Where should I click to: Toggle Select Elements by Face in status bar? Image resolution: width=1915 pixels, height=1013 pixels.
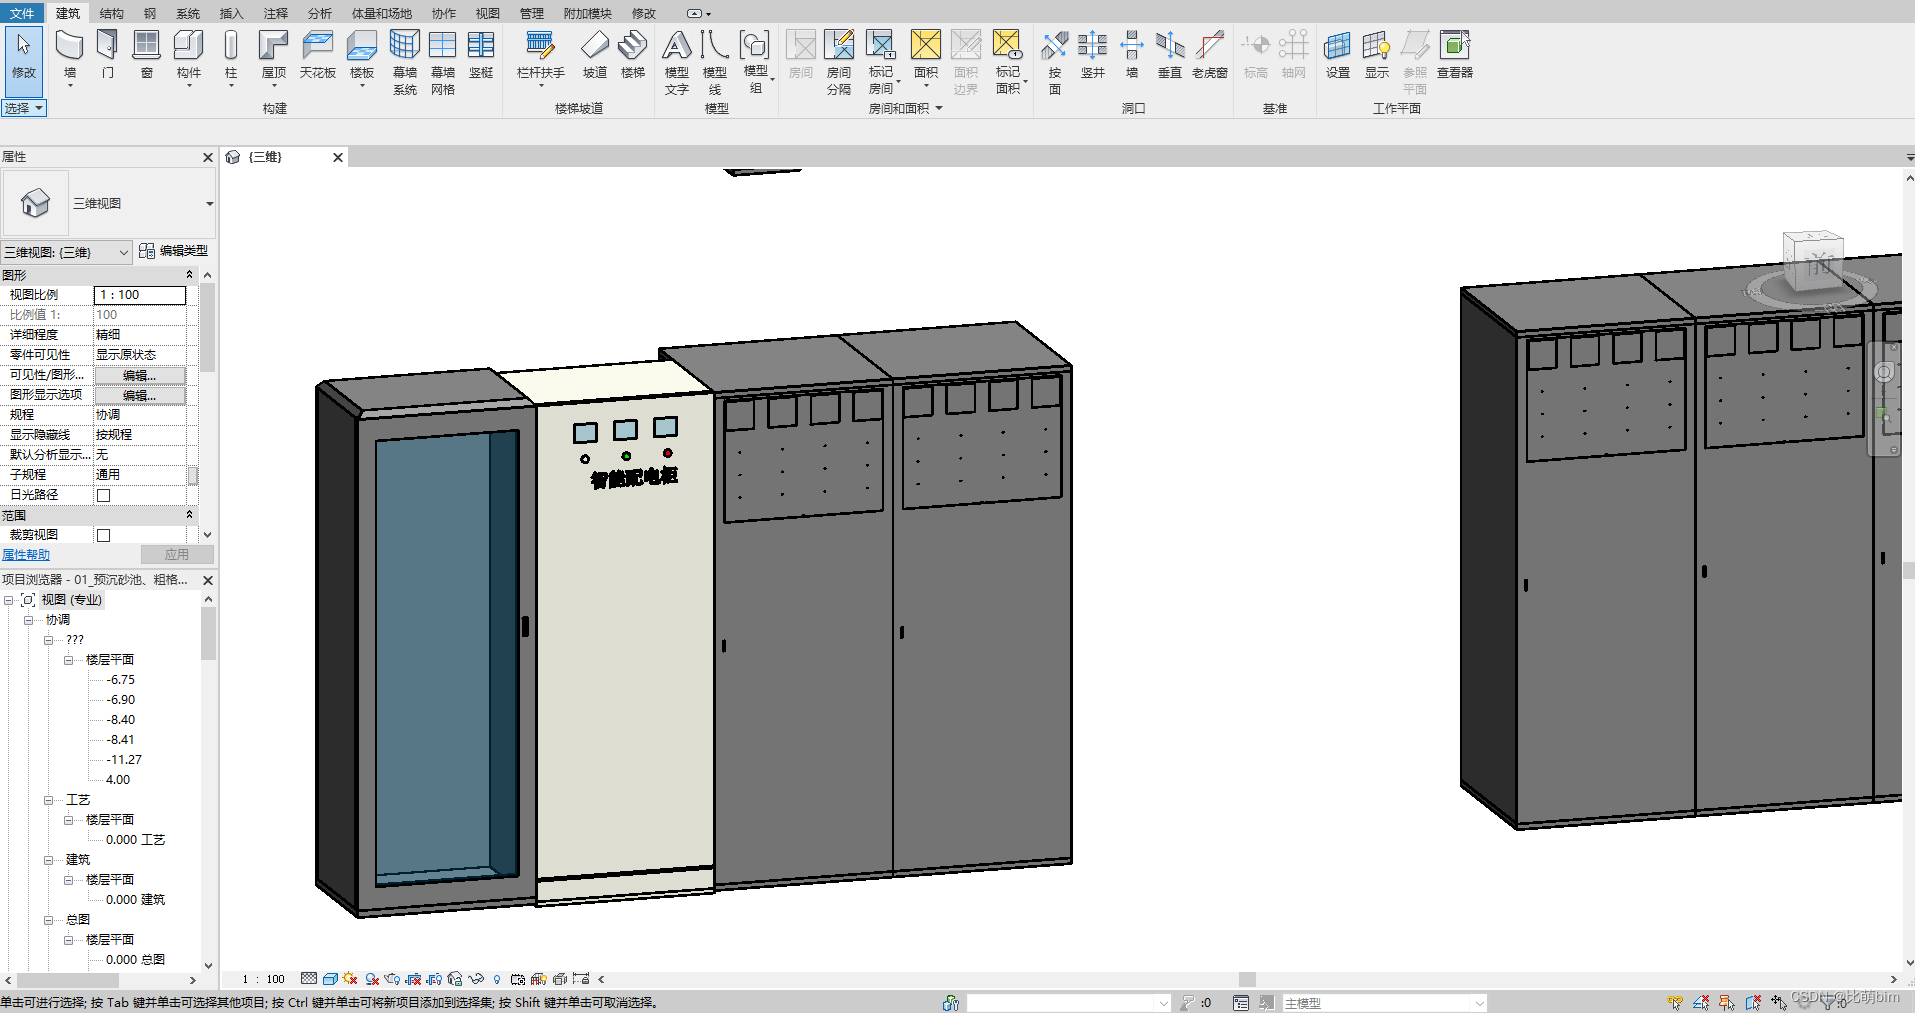click(1753, 1002)
